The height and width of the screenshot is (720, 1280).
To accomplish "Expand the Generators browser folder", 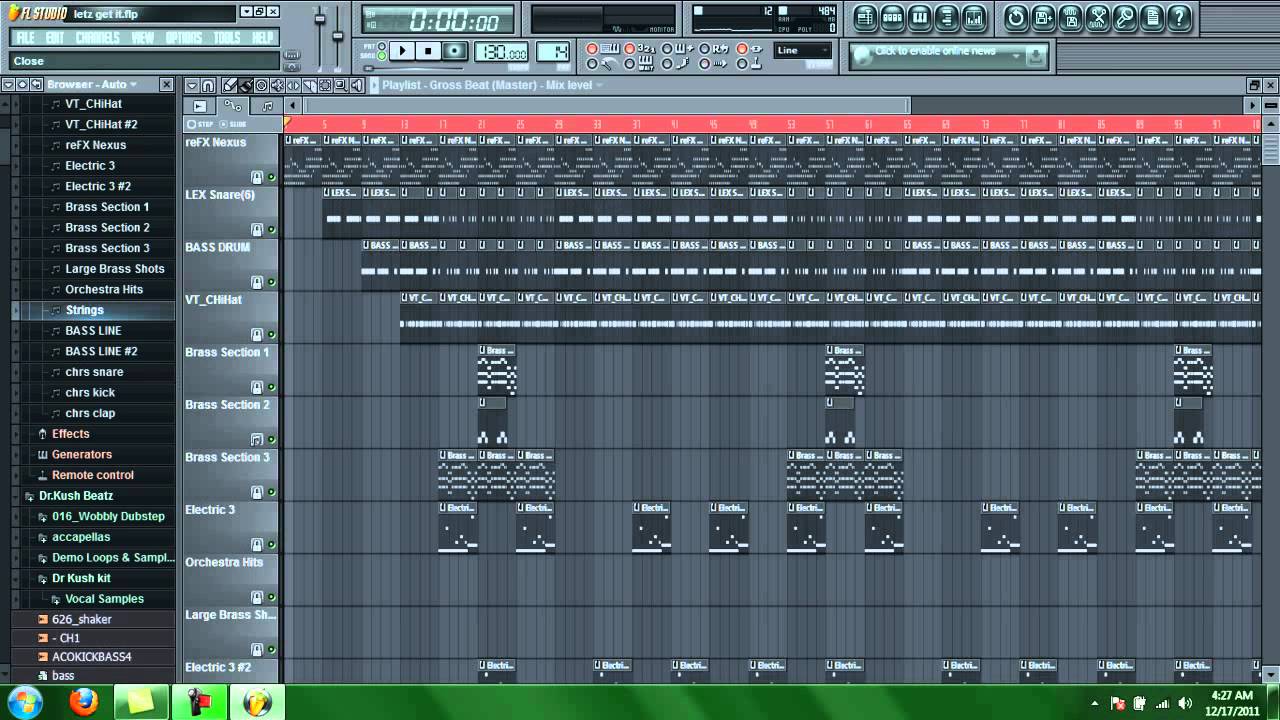I will 82,454.
